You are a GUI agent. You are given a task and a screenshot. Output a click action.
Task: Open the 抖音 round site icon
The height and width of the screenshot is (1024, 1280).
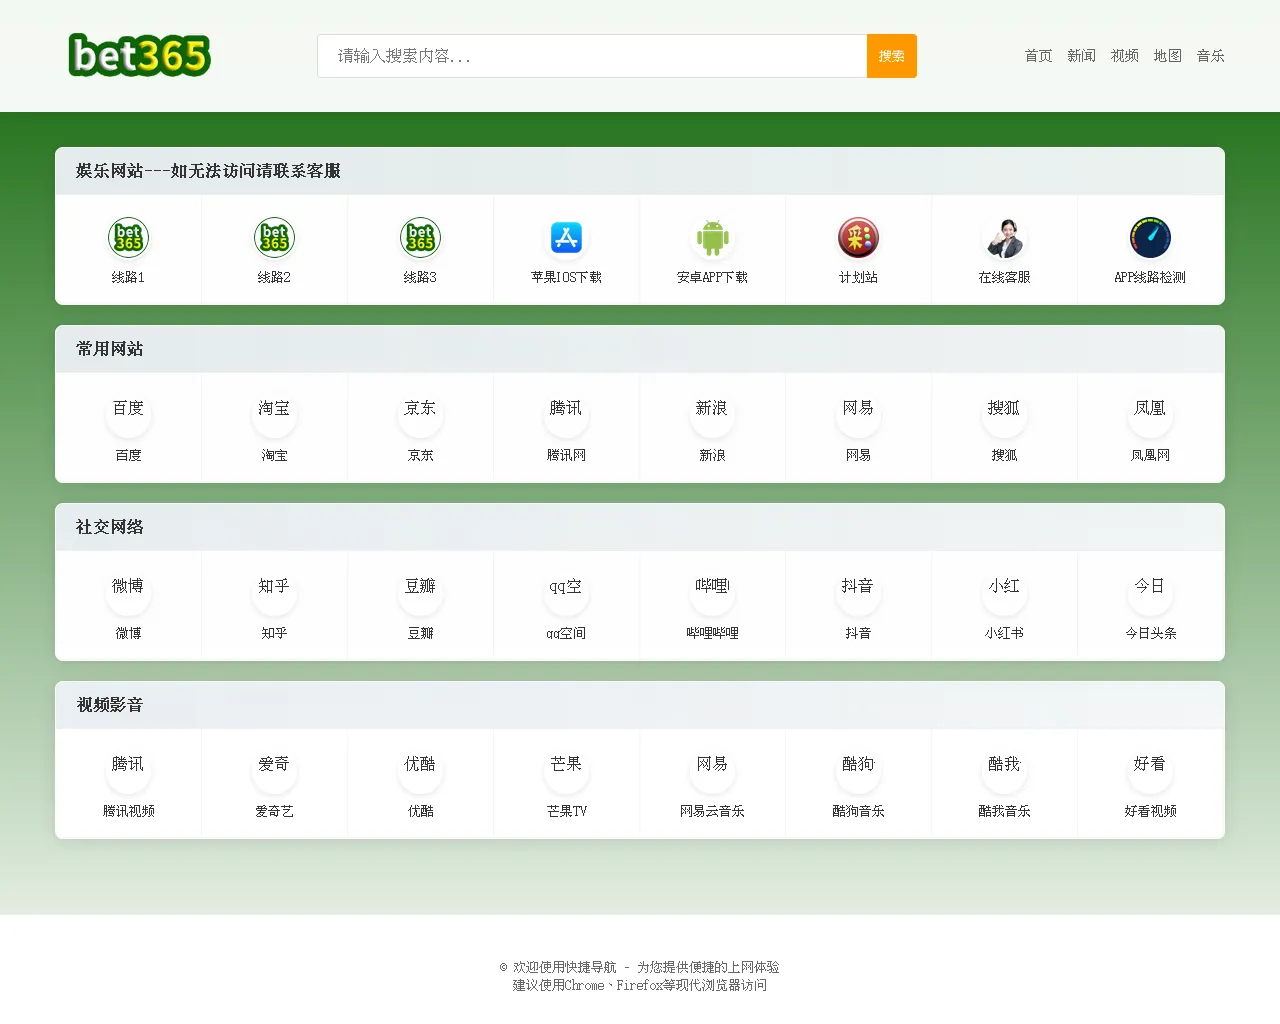tap(858, 592)
